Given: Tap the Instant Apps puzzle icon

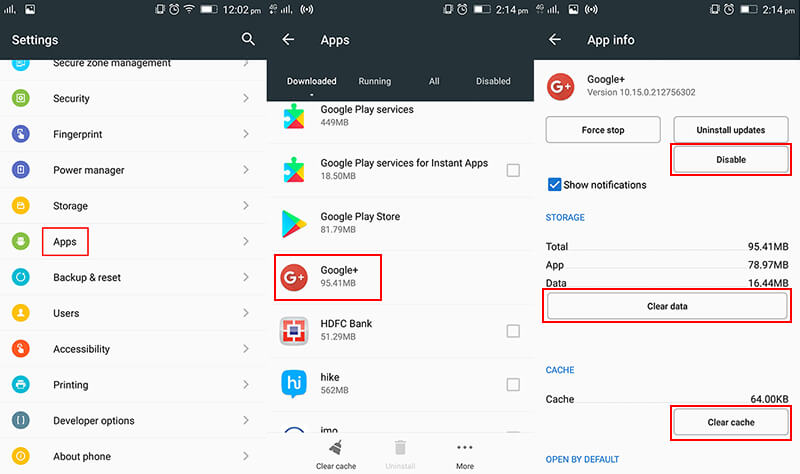Looking at the screenshot, I should click(x=294, y=169).
